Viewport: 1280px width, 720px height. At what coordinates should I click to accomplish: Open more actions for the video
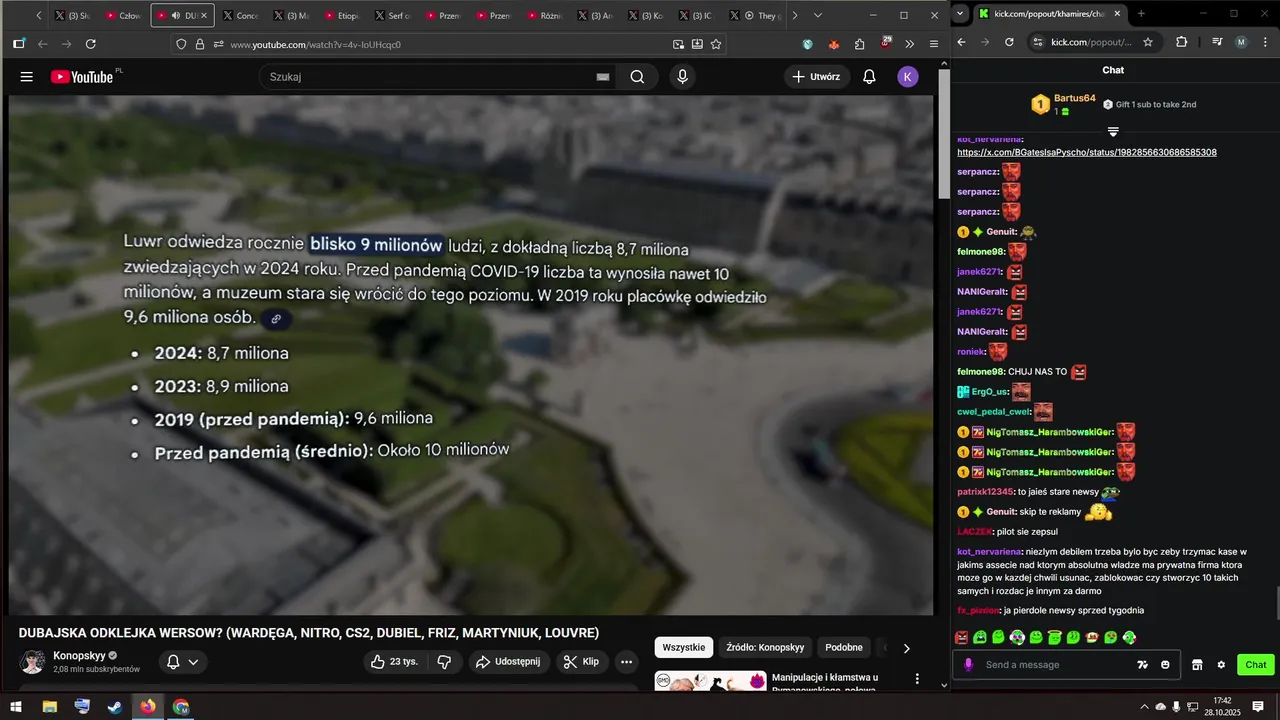tap(626, 661)
